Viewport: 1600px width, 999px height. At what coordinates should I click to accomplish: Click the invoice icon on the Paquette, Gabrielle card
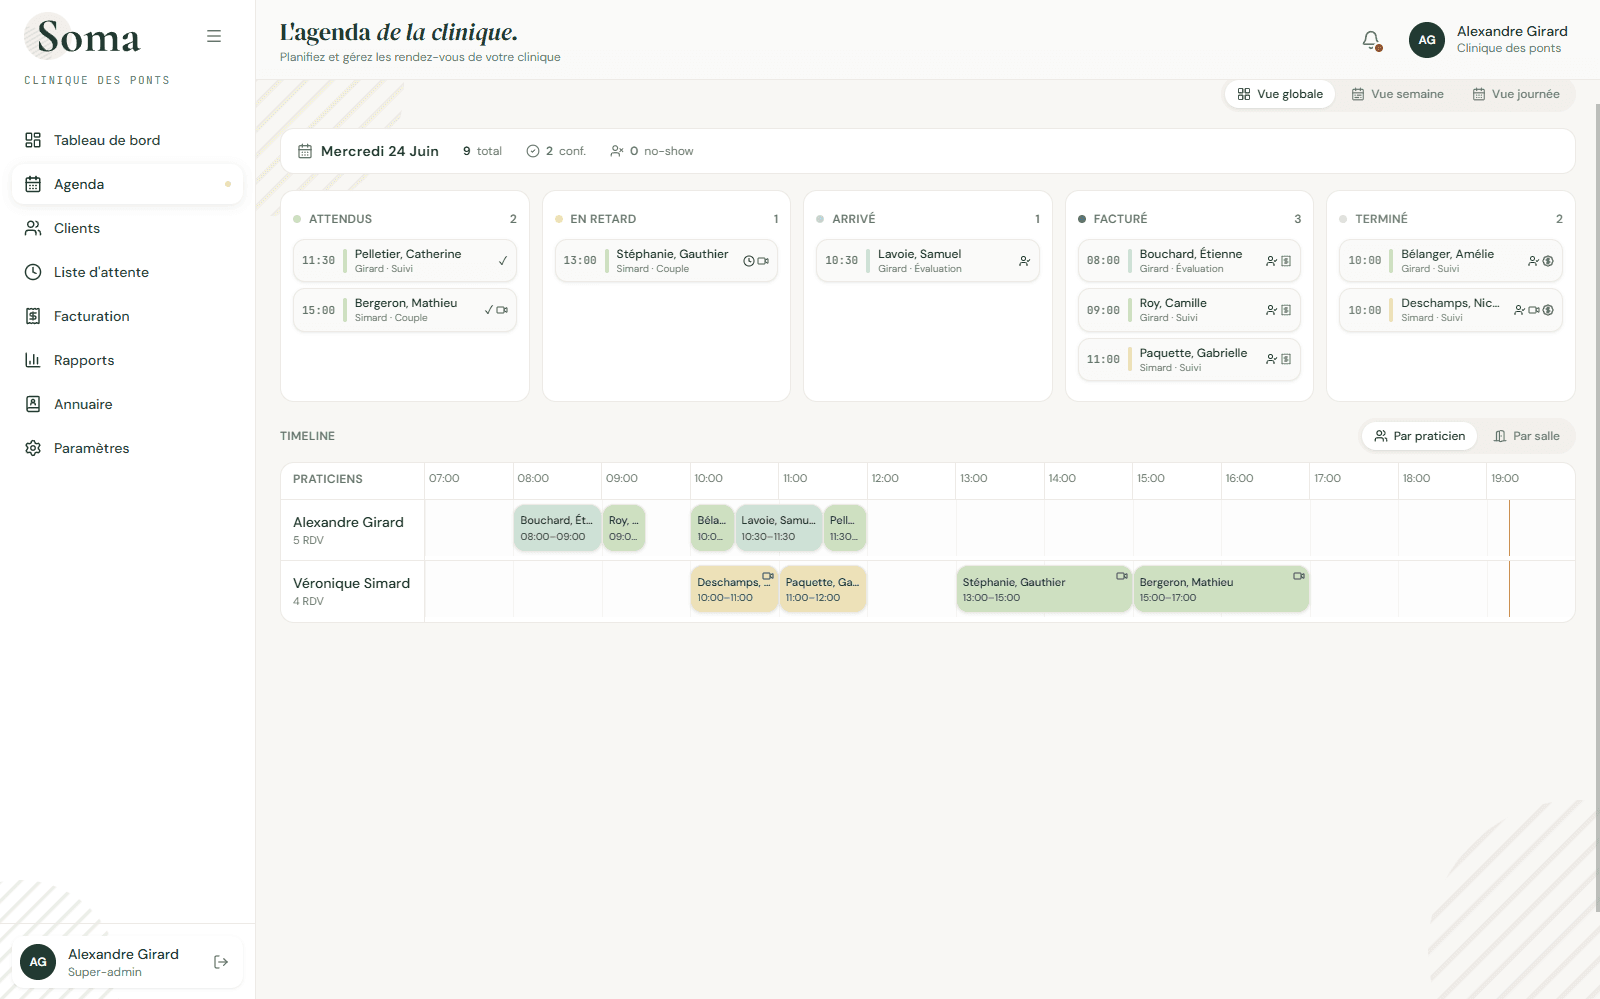(1286, 359)
